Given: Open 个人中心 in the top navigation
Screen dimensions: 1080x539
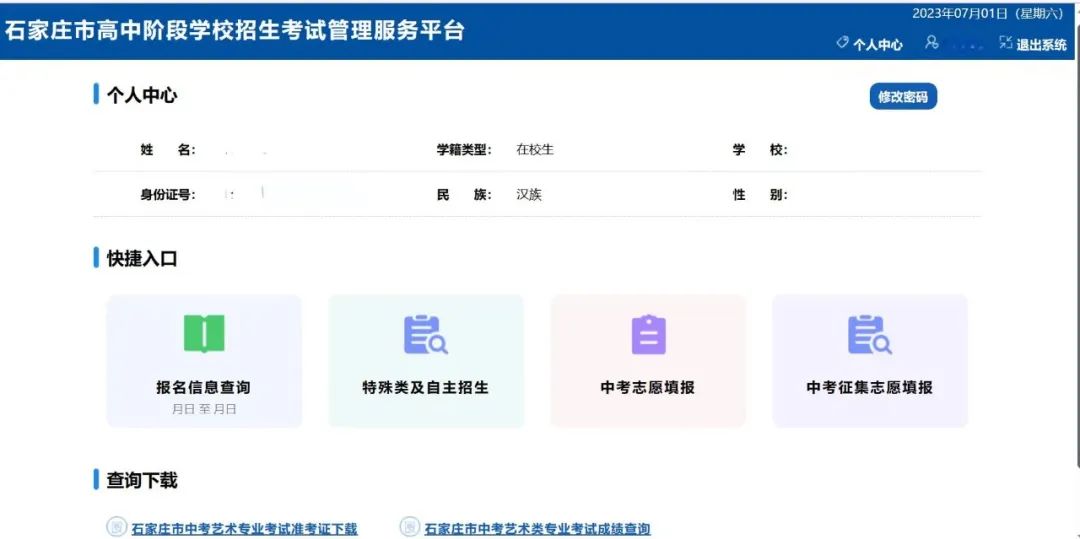Looking at the screenshot, I should [x=878, y=45].
